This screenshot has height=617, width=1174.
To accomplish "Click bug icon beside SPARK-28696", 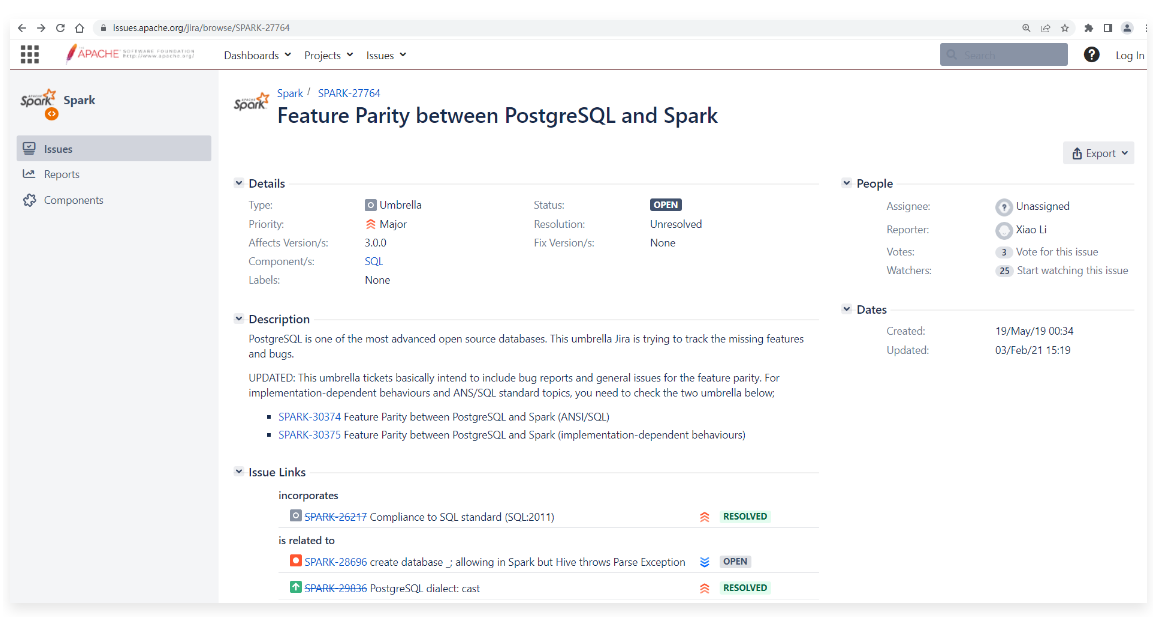I will tap(296, 560).
